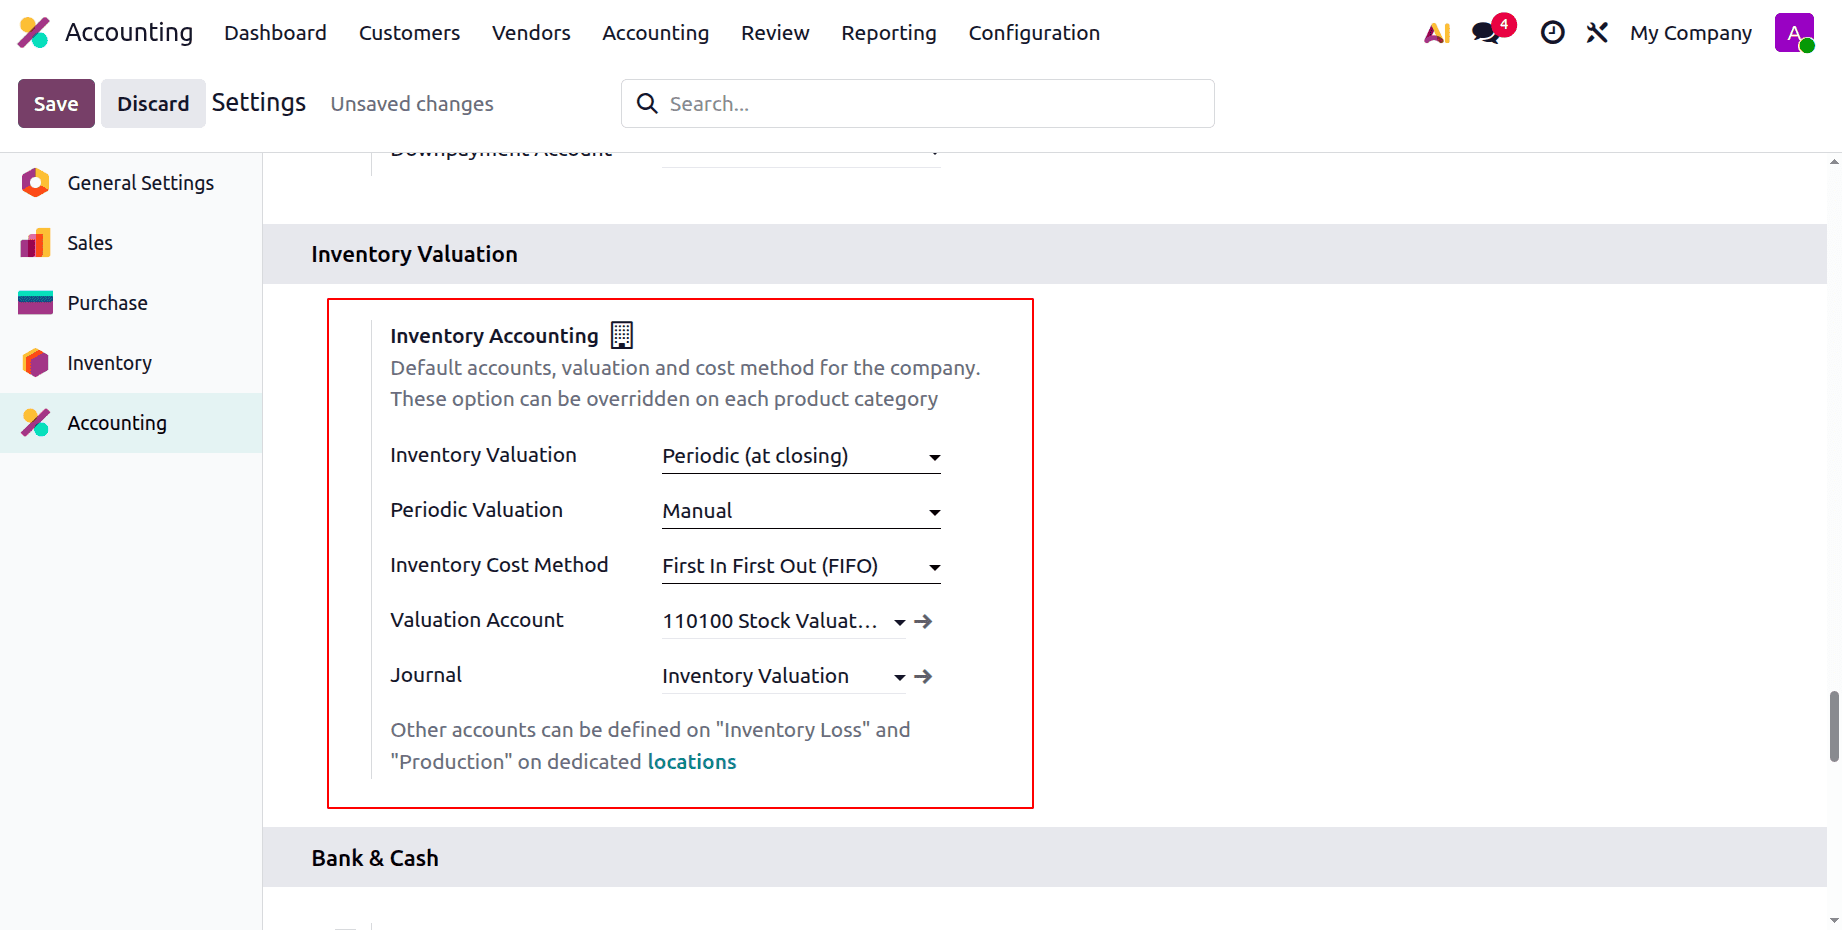Open the Dashboard menu
This screenshot has height=930, width=1842.
pos(275,33)
